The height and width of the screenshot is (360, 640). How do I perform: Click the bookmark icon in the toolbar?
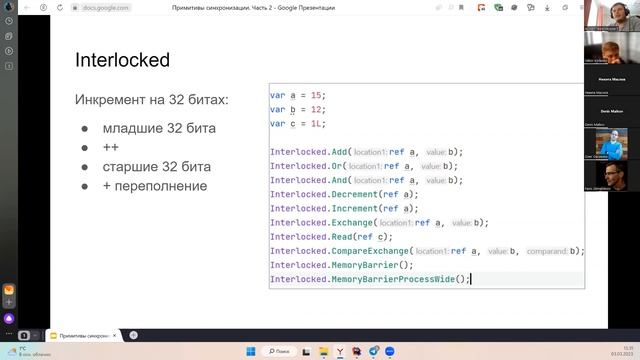click(461, 7)
